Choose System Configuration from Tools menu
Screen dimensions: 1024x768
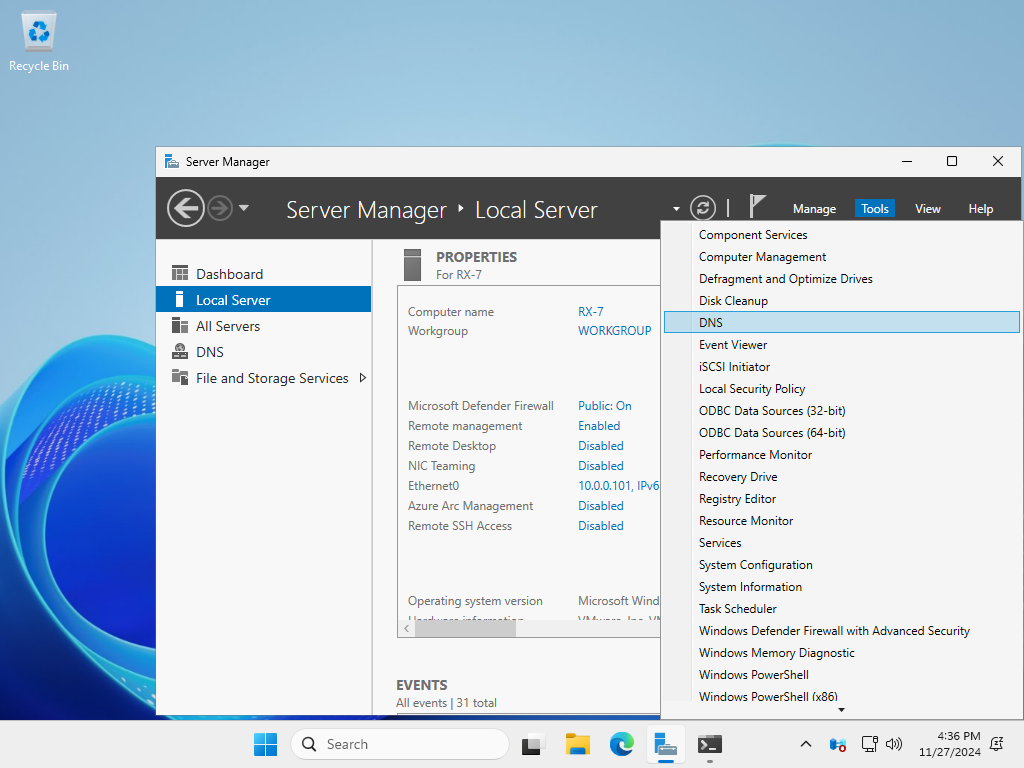click(841, 565)
